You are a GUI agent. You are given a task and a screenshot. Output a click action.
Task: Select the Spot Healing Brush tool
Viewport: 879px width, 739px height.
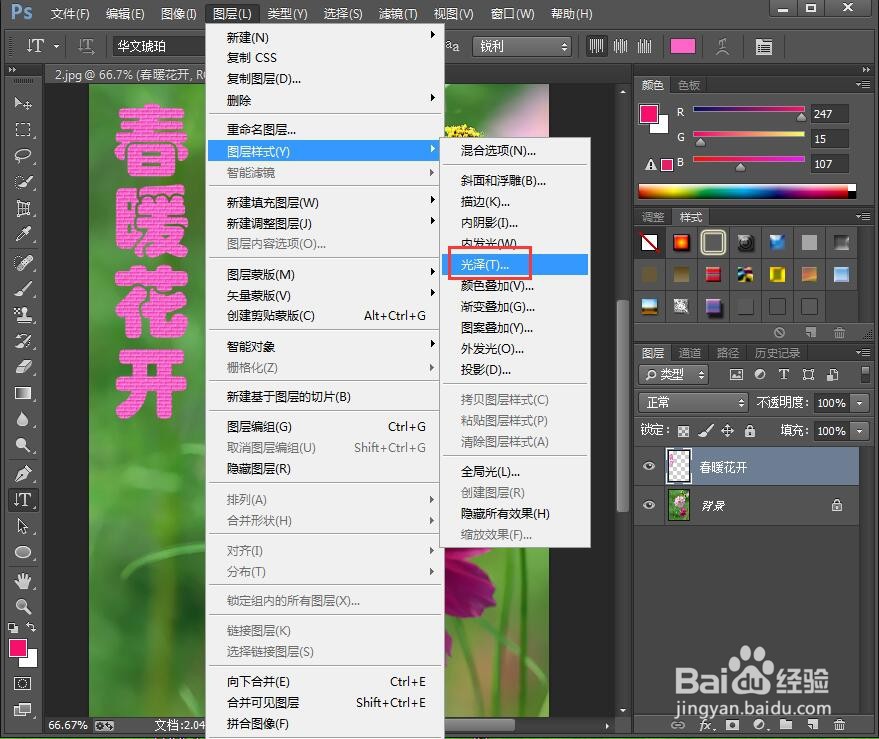[x=23, y=263]
